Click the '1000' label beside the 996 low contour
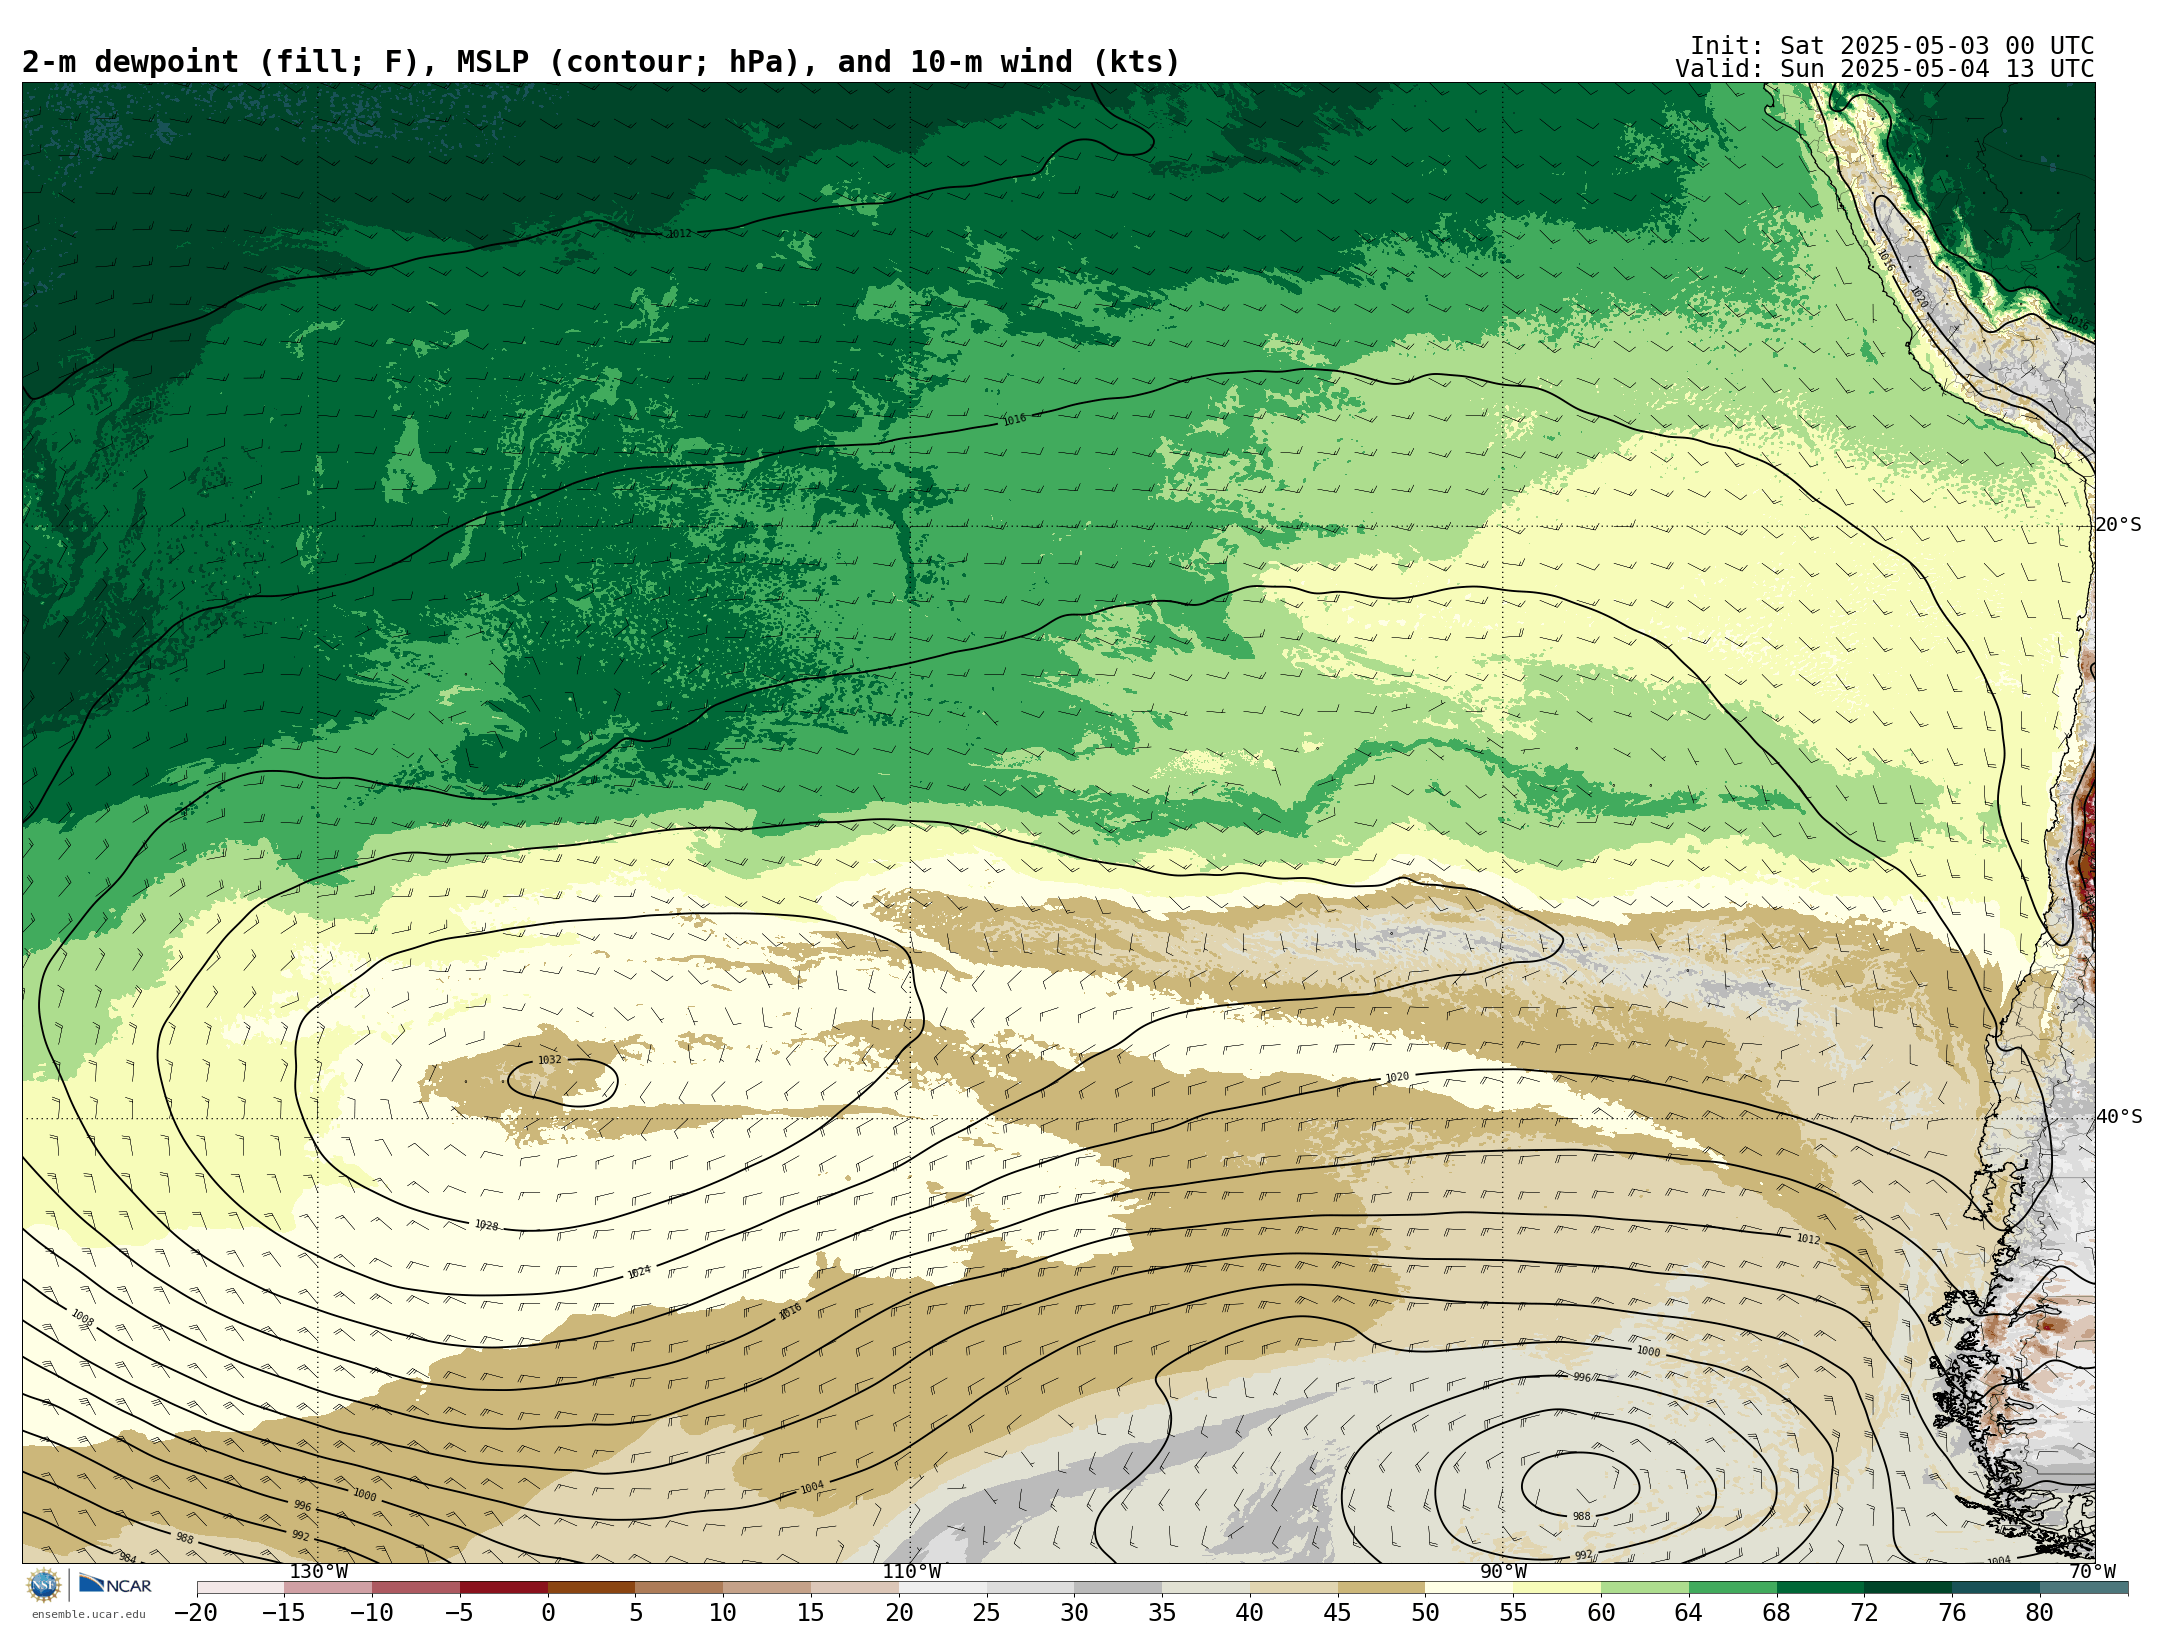Image resolution: width=2160 pixels, height=1626 pixels. click(x=1648, y=1352)
